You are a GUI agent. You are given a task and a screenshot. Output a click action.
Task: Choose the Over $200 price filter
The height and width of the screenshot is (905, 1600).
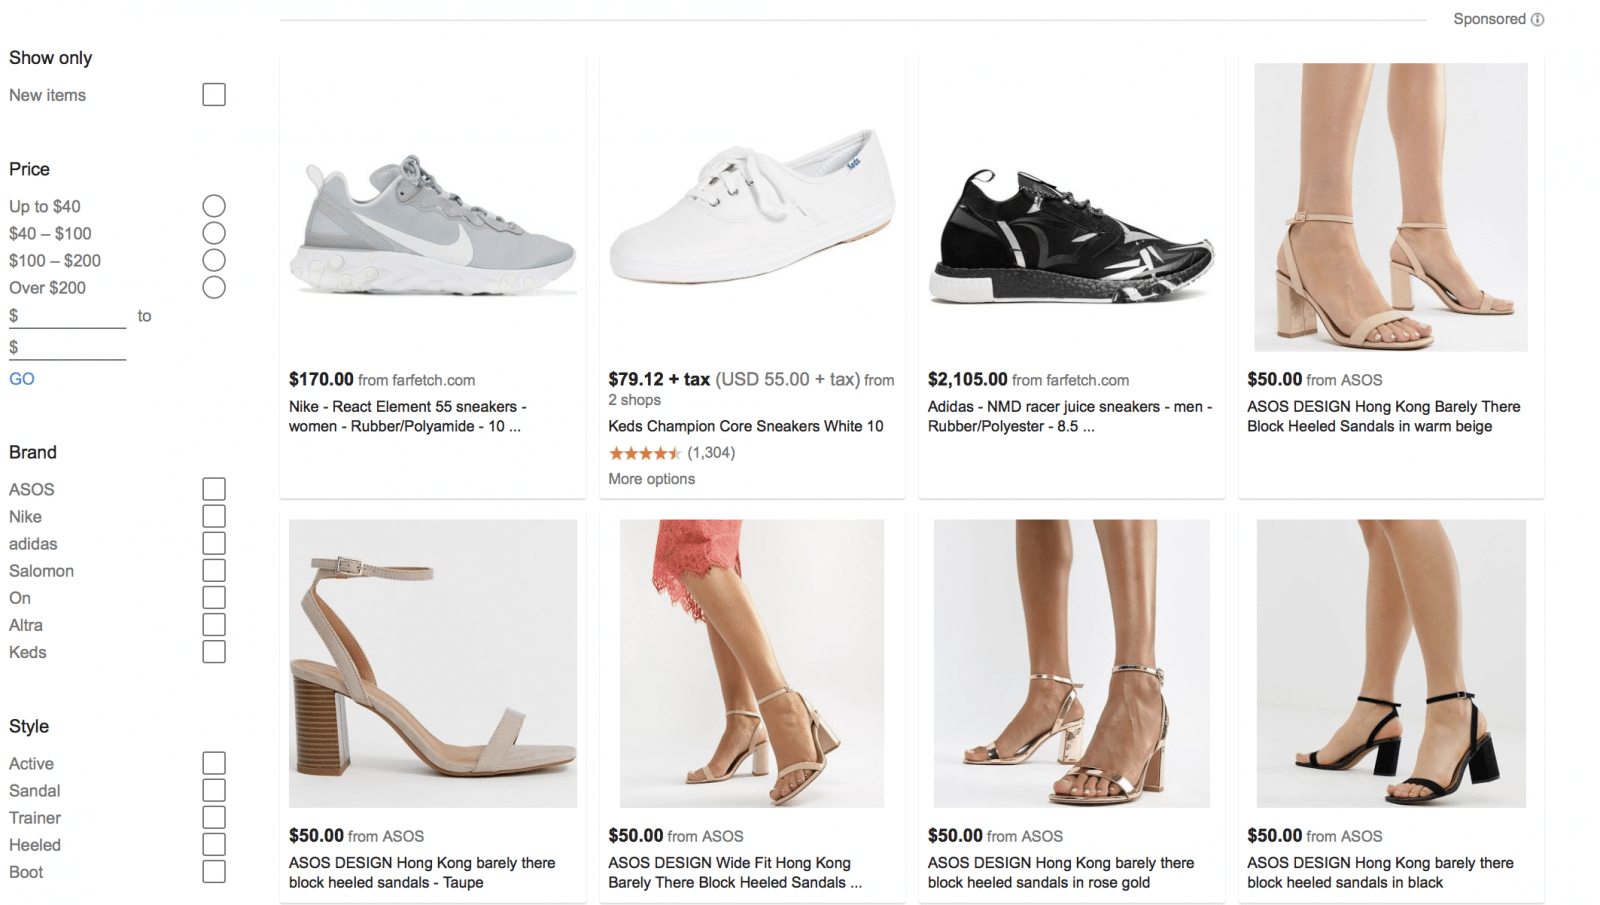[x=214, y=288]
